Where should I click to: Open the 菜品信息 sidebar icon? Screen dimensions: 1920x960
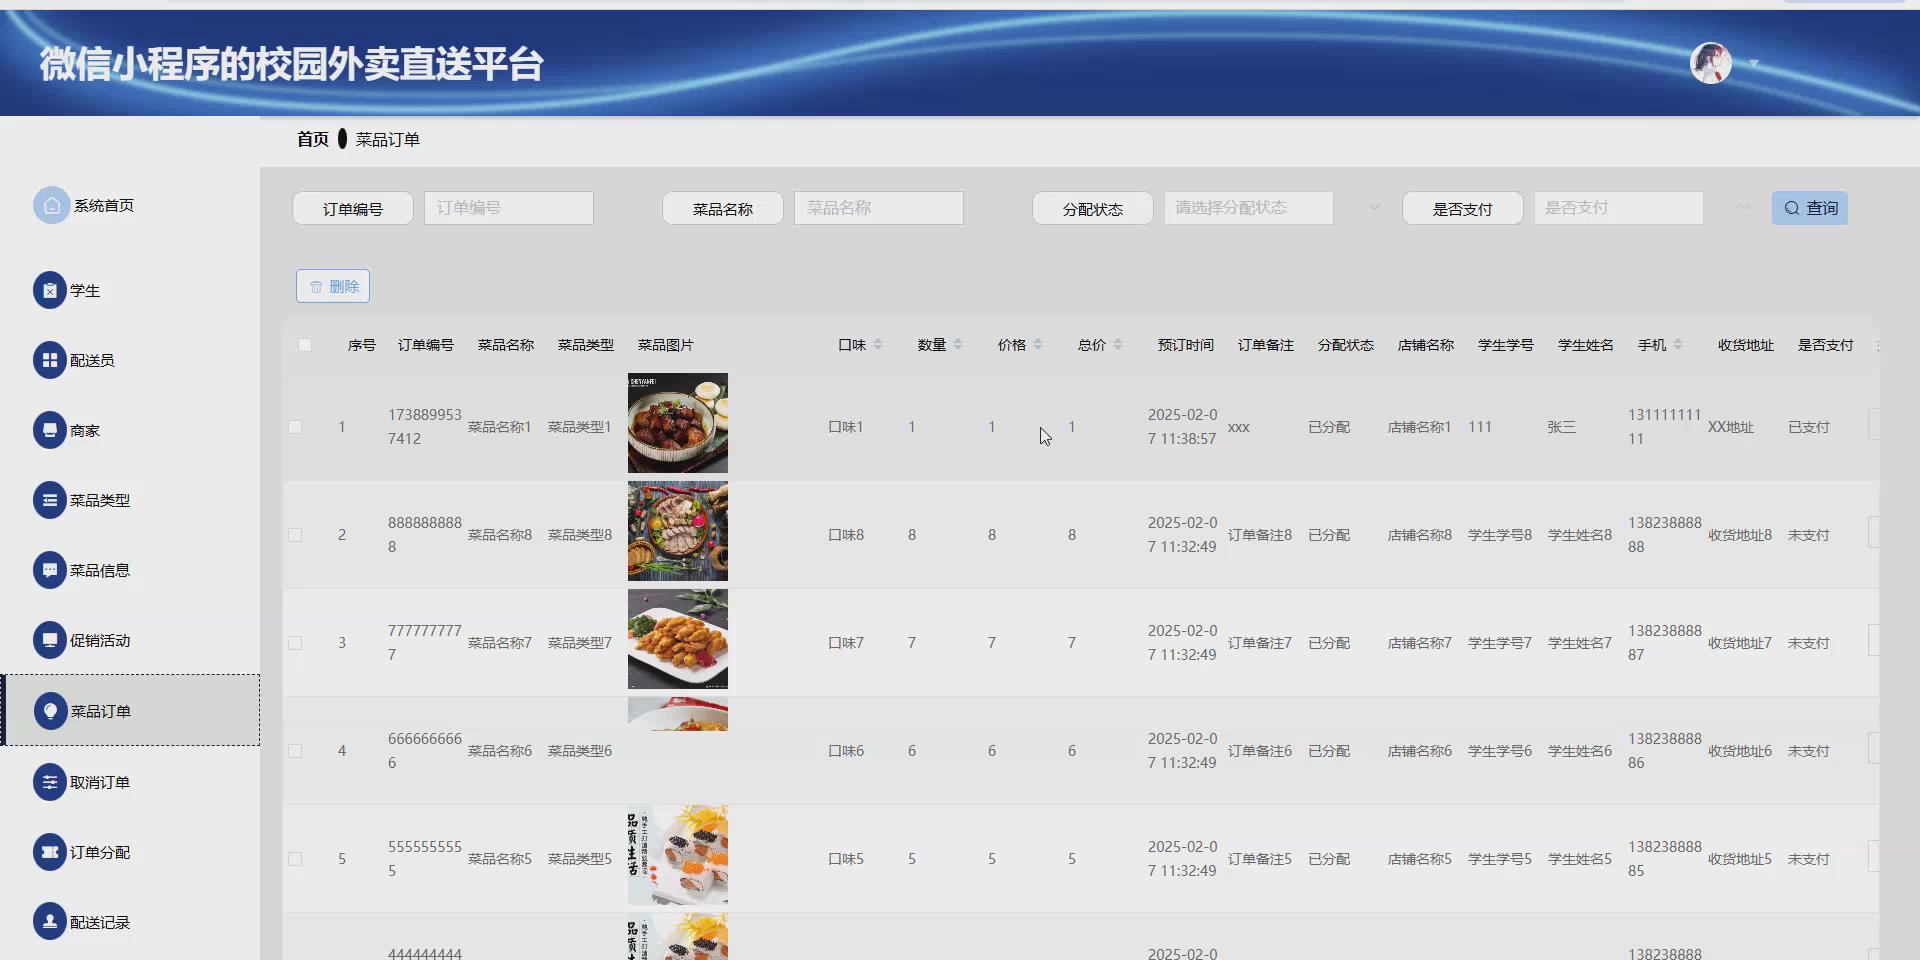(50, 570)
